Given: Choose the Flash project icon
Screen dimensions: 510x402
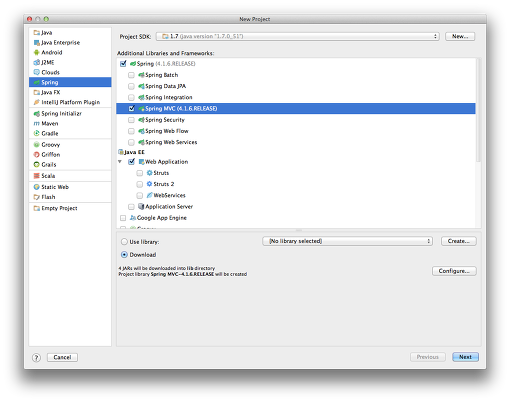Looking at the screenshot, I should pos(37,197).
